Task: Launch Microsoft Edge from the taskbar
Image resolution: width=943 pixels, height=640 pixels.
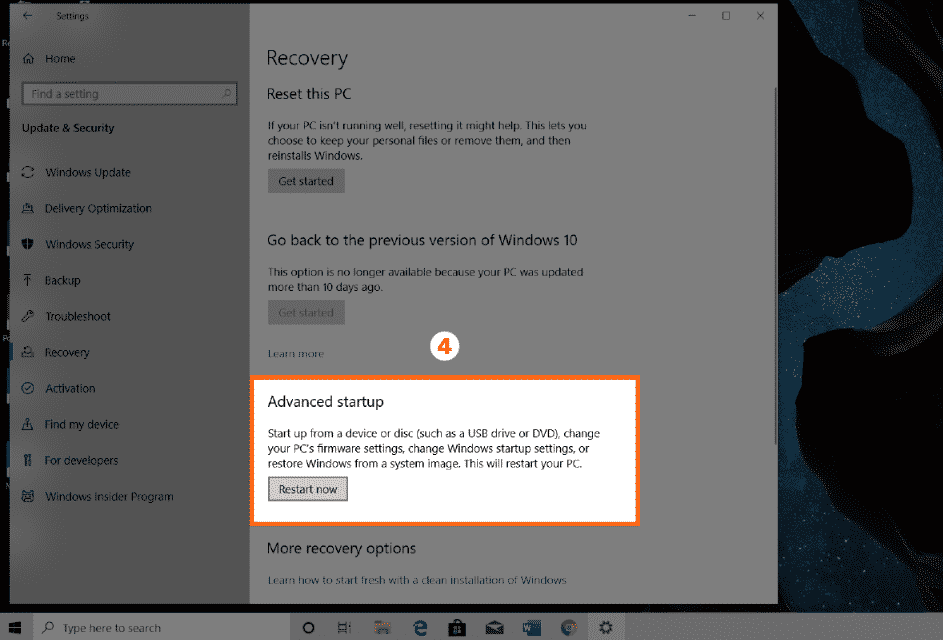Action: coord(420,628)
